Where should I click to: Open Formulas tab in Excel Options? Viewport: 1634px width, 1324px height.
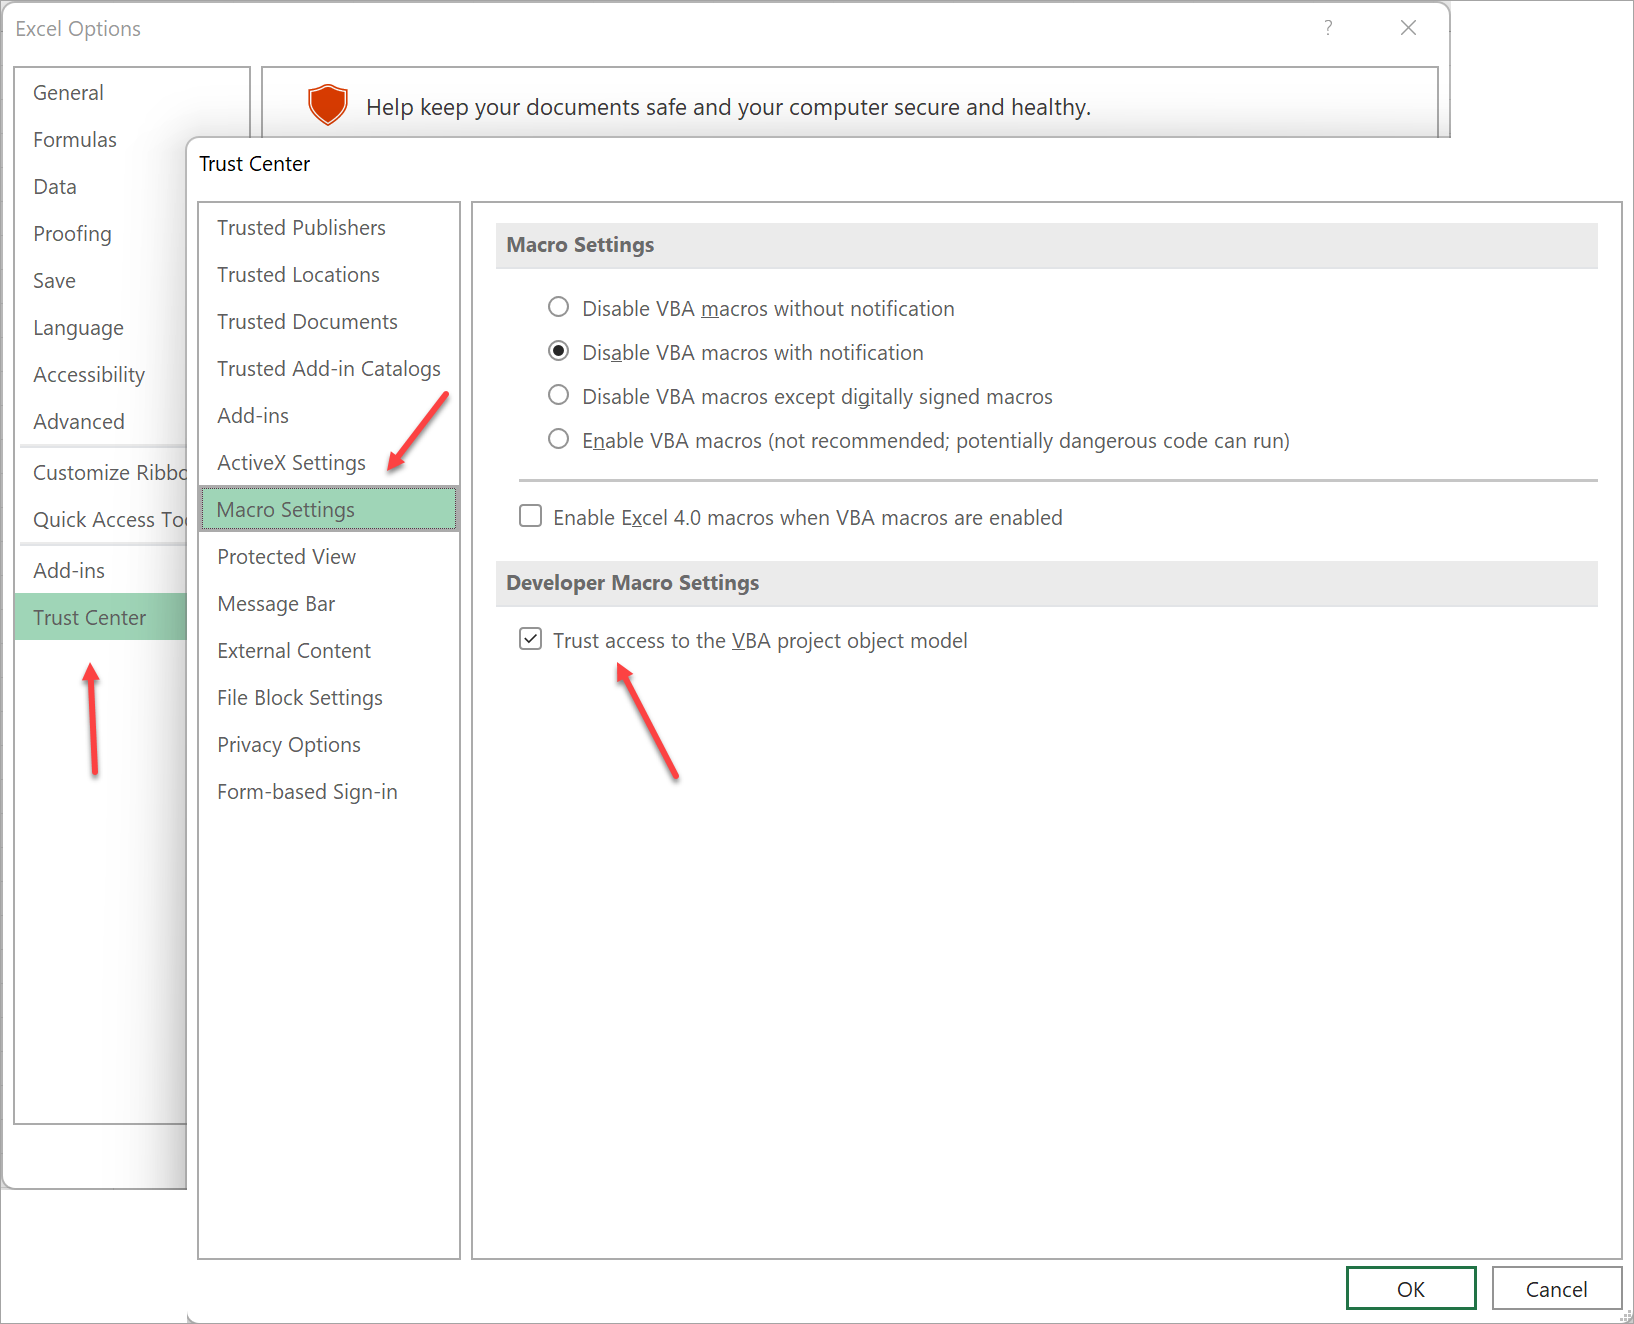point(102,140)
